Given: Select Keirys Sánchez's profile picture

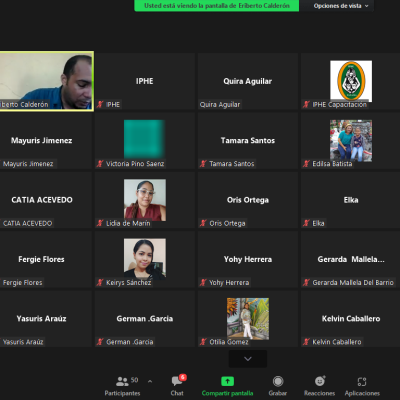Looking at the screenshot, I should coord(145,259).
